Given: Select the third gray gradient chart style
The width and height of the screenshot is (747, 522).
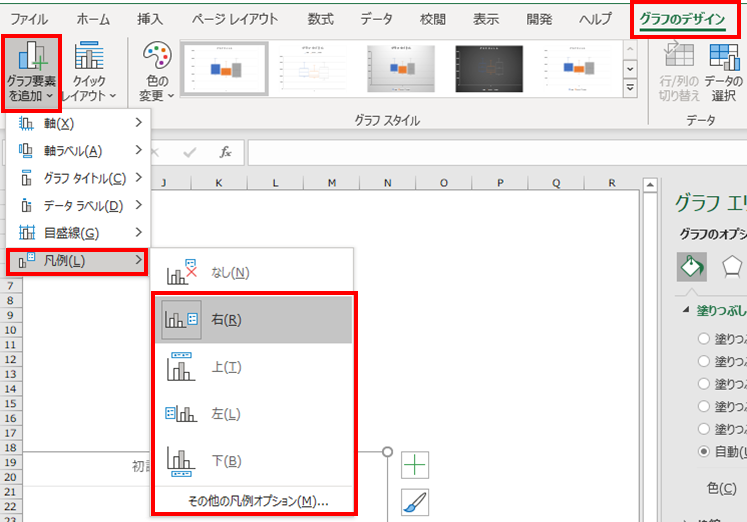Looking at the screenshot, I should click(x=401, y=69).
